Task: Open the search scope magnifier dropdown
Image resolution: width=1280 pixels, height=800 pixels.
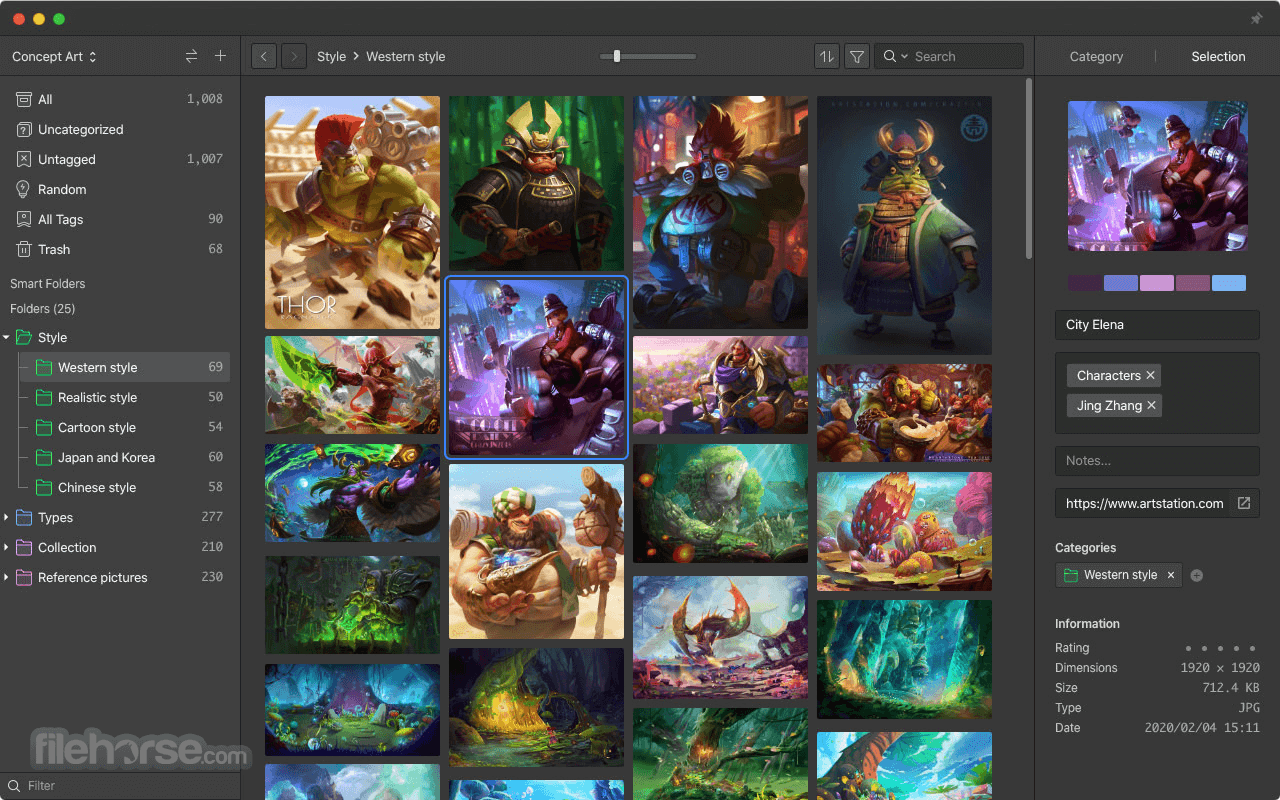Action: 895,57
